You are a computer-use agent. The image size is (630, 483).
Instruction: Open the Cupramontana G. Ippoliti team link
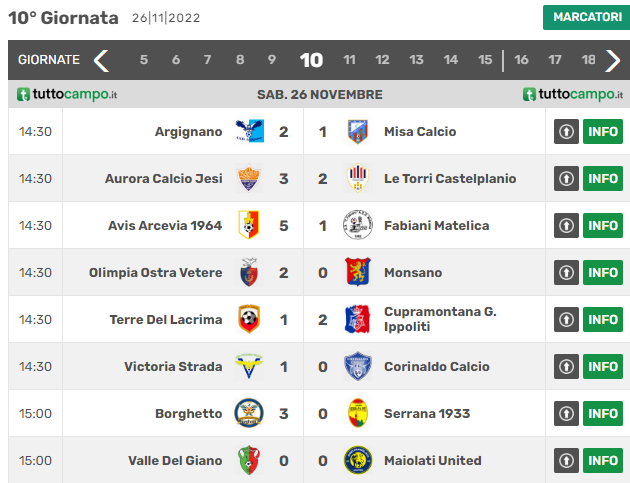tap(440, 319)
